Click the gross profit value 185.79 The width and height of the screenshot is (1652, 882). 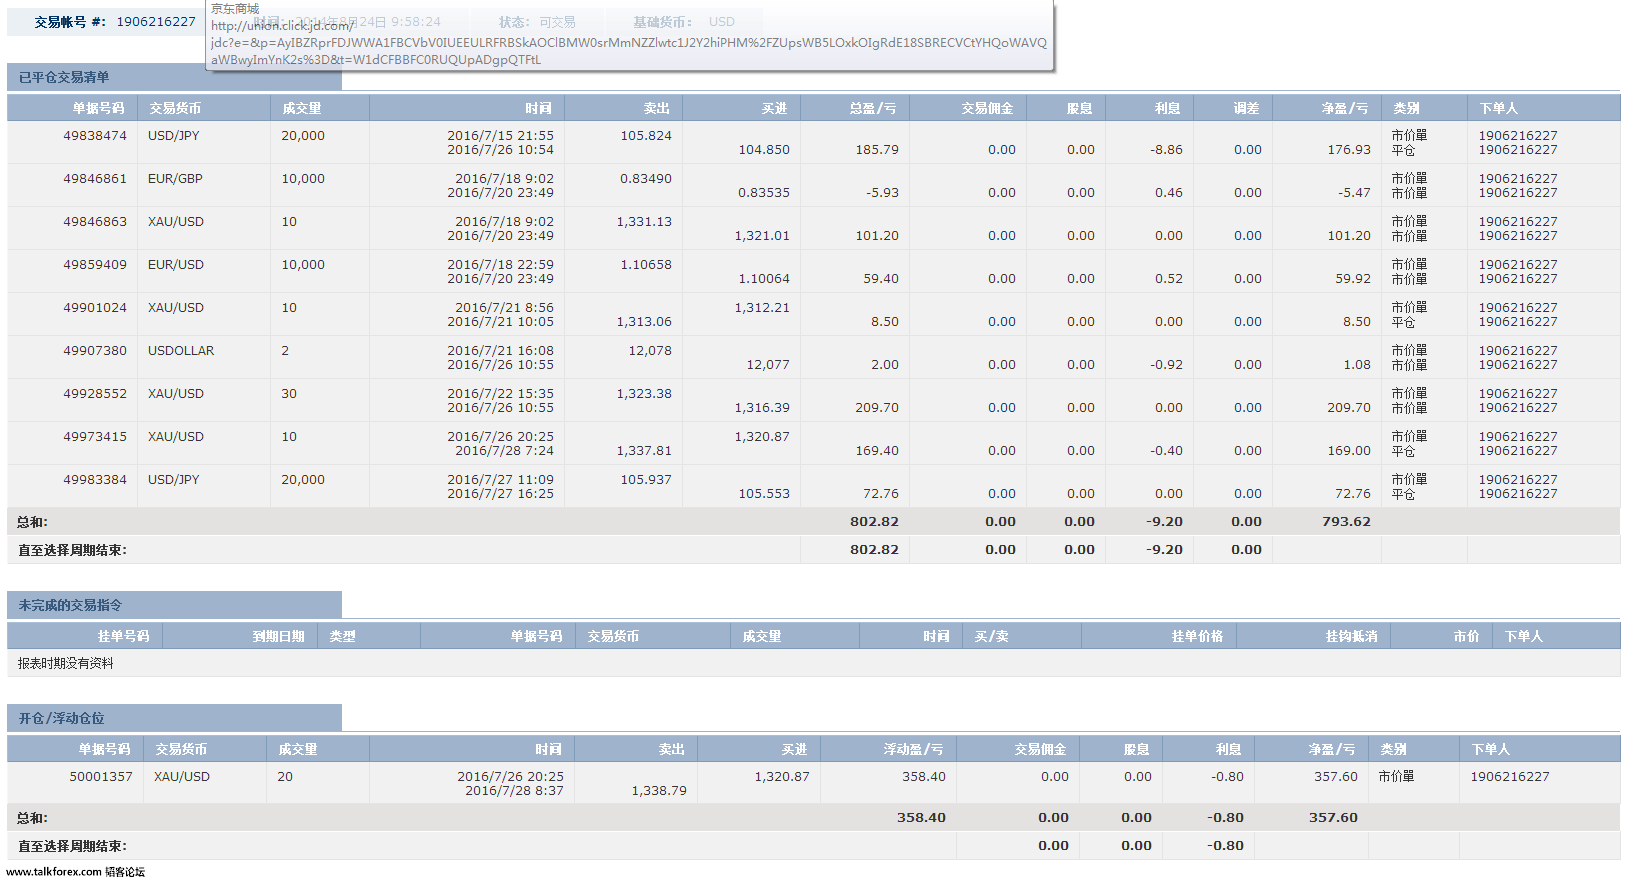877,150
